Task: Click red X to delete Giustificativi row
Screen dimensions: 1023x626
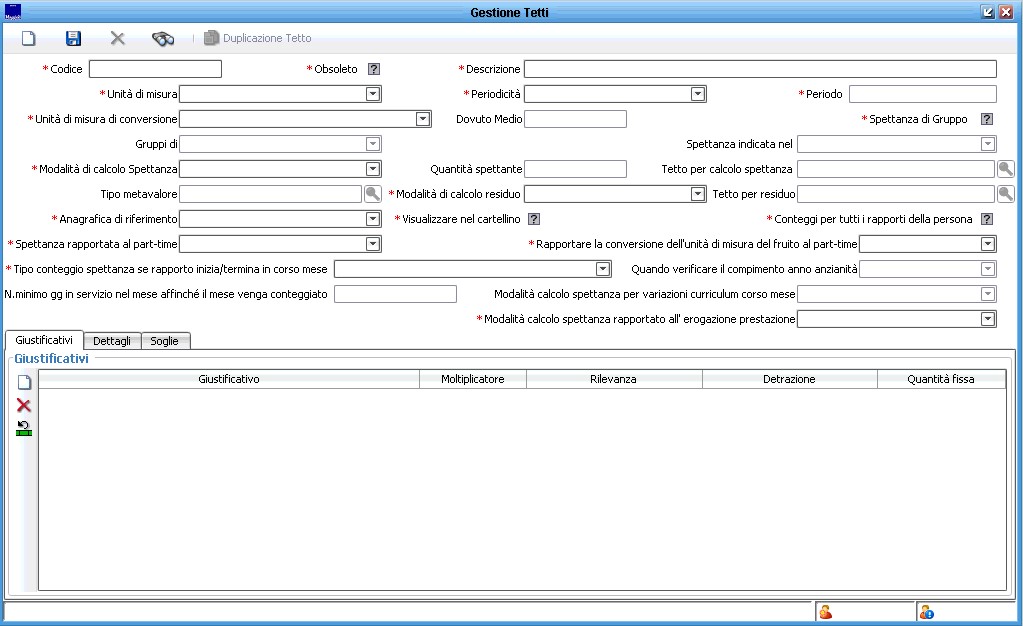Action: point(23,405)
